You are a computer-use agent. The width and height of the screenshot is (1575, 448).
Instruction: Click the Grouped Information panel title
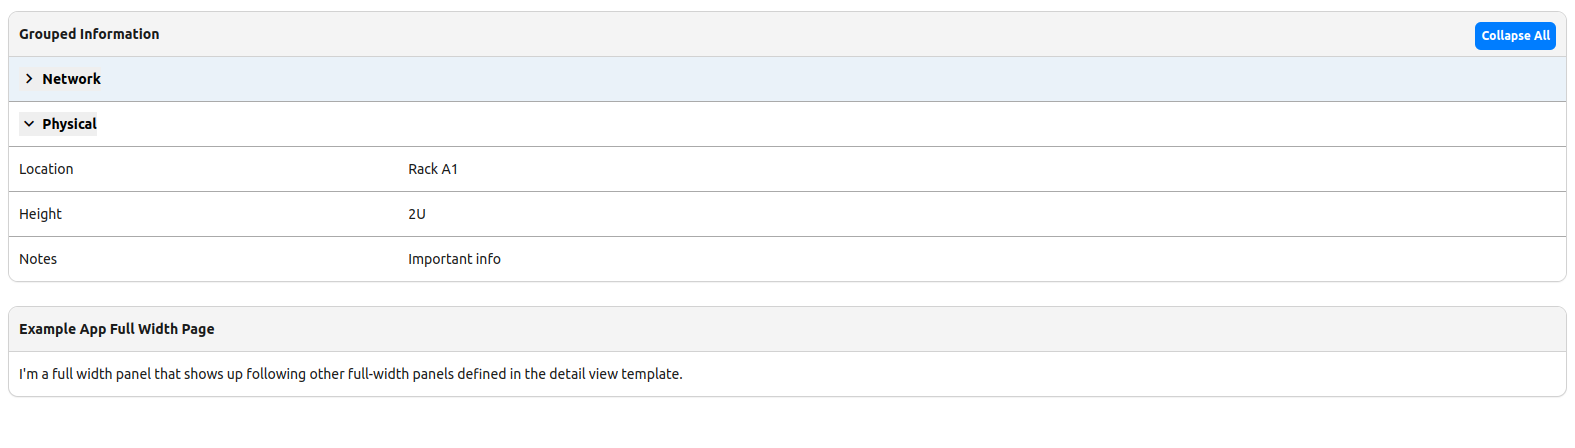pyautogui.click(x=89, y=34)
